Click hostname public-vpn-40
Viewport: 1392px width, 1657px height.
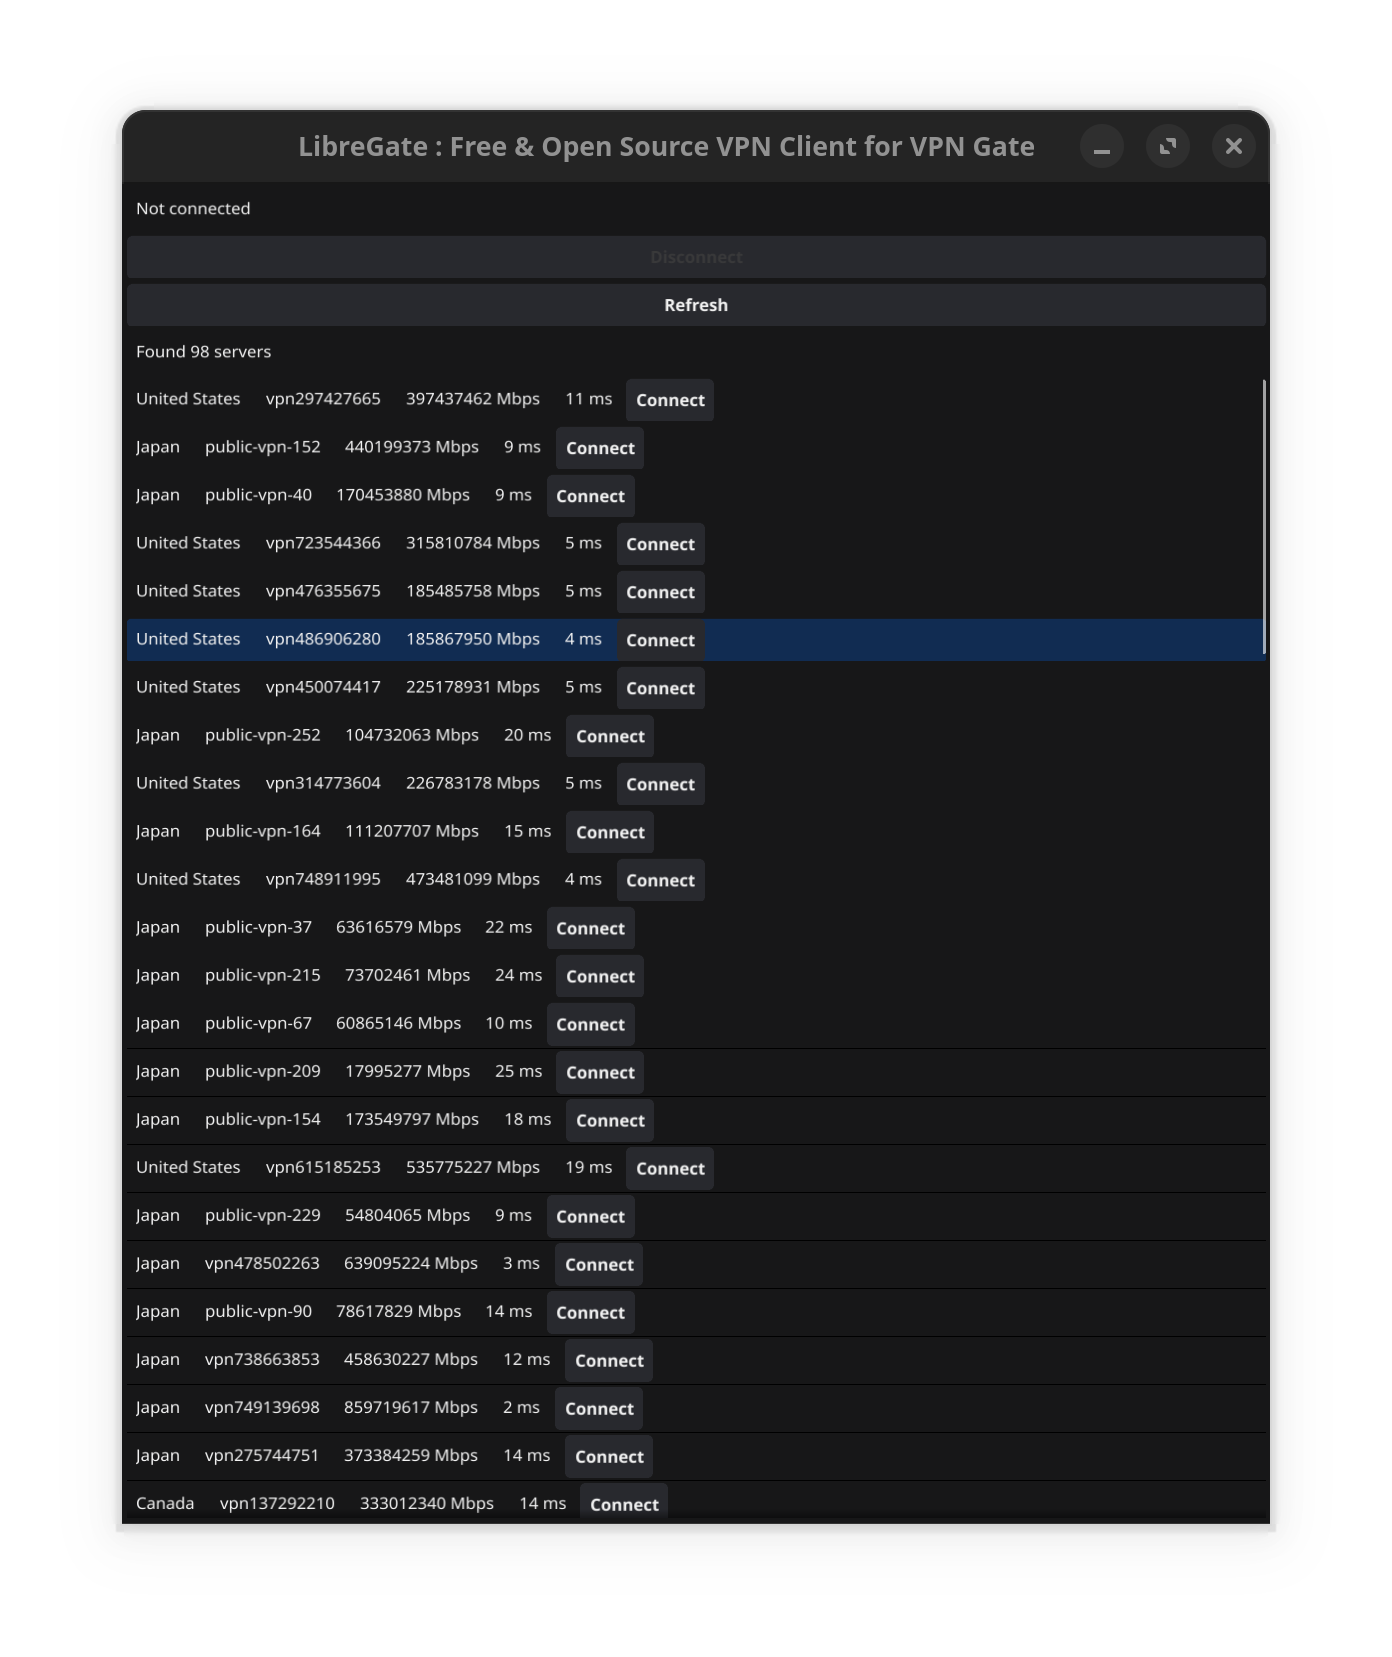258,495
